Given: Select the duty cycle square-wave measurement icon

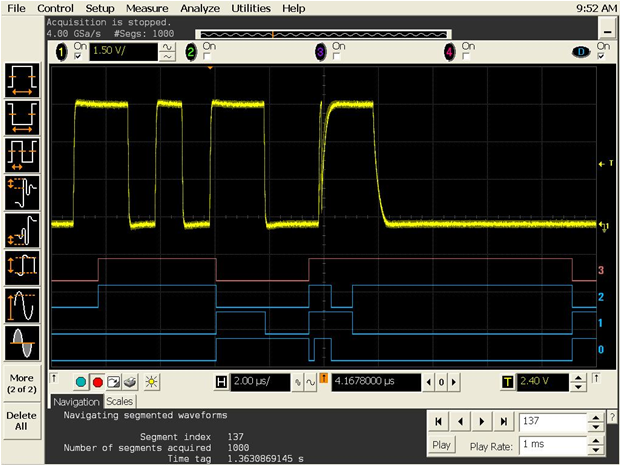Looking at the screenshot, I should [22, 155].
